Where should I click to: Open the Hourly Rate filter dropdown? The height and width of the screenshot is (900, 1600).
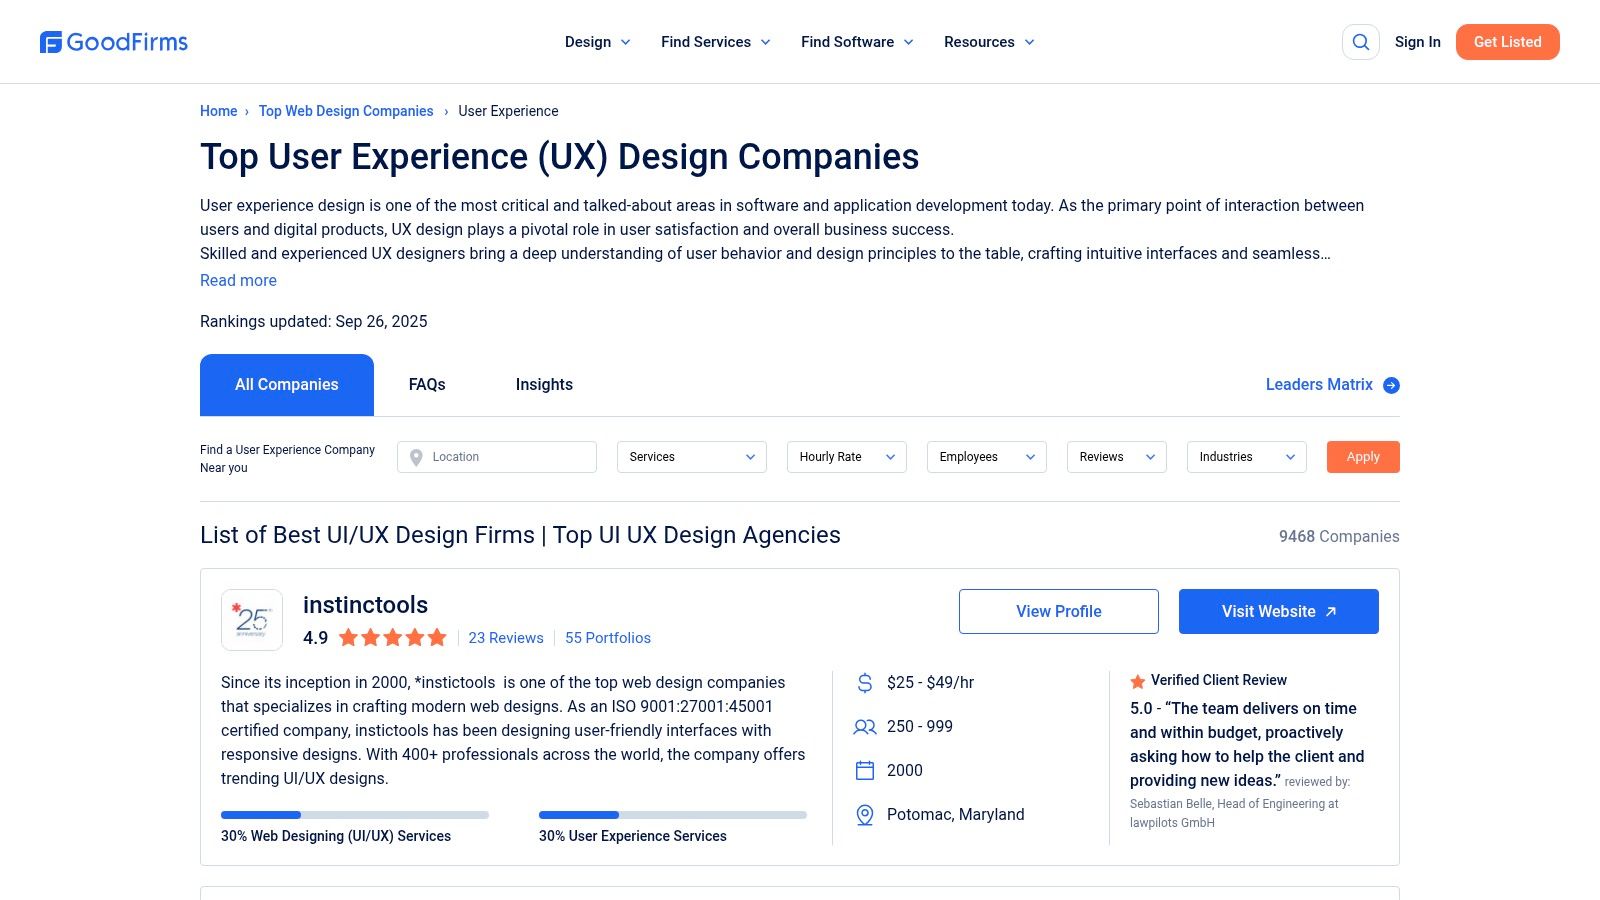coord(847,457)
